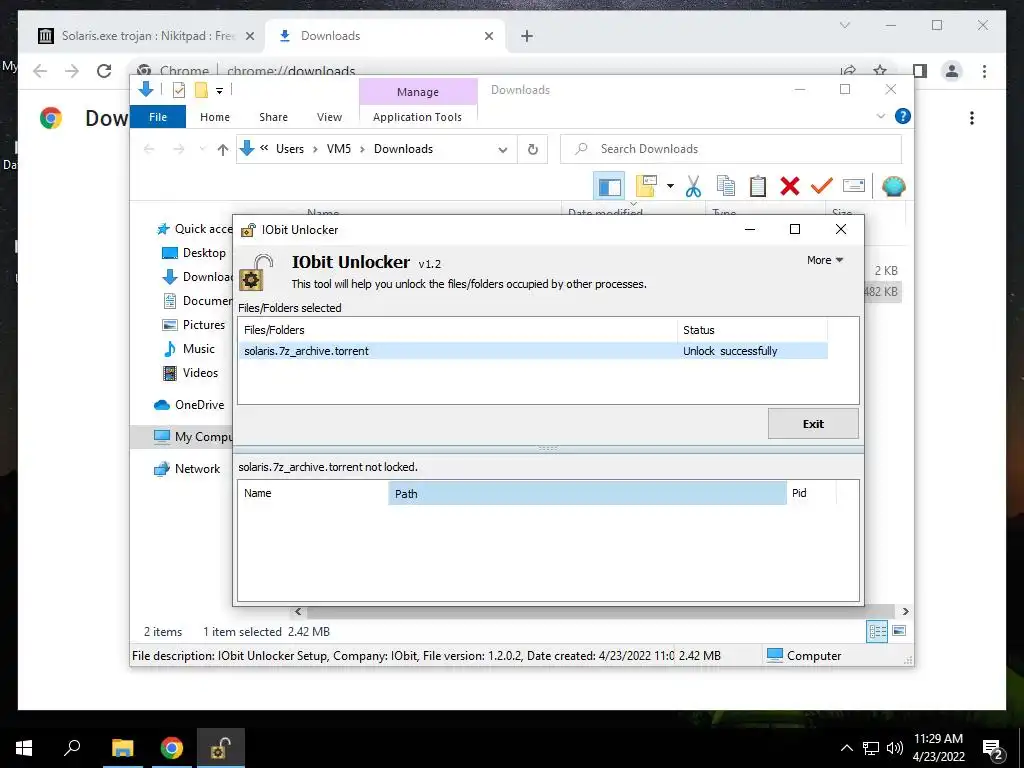This screenshot has height=768, width=1024.
Task: Select Documents in the navigation pane
Action: [197, 301]
